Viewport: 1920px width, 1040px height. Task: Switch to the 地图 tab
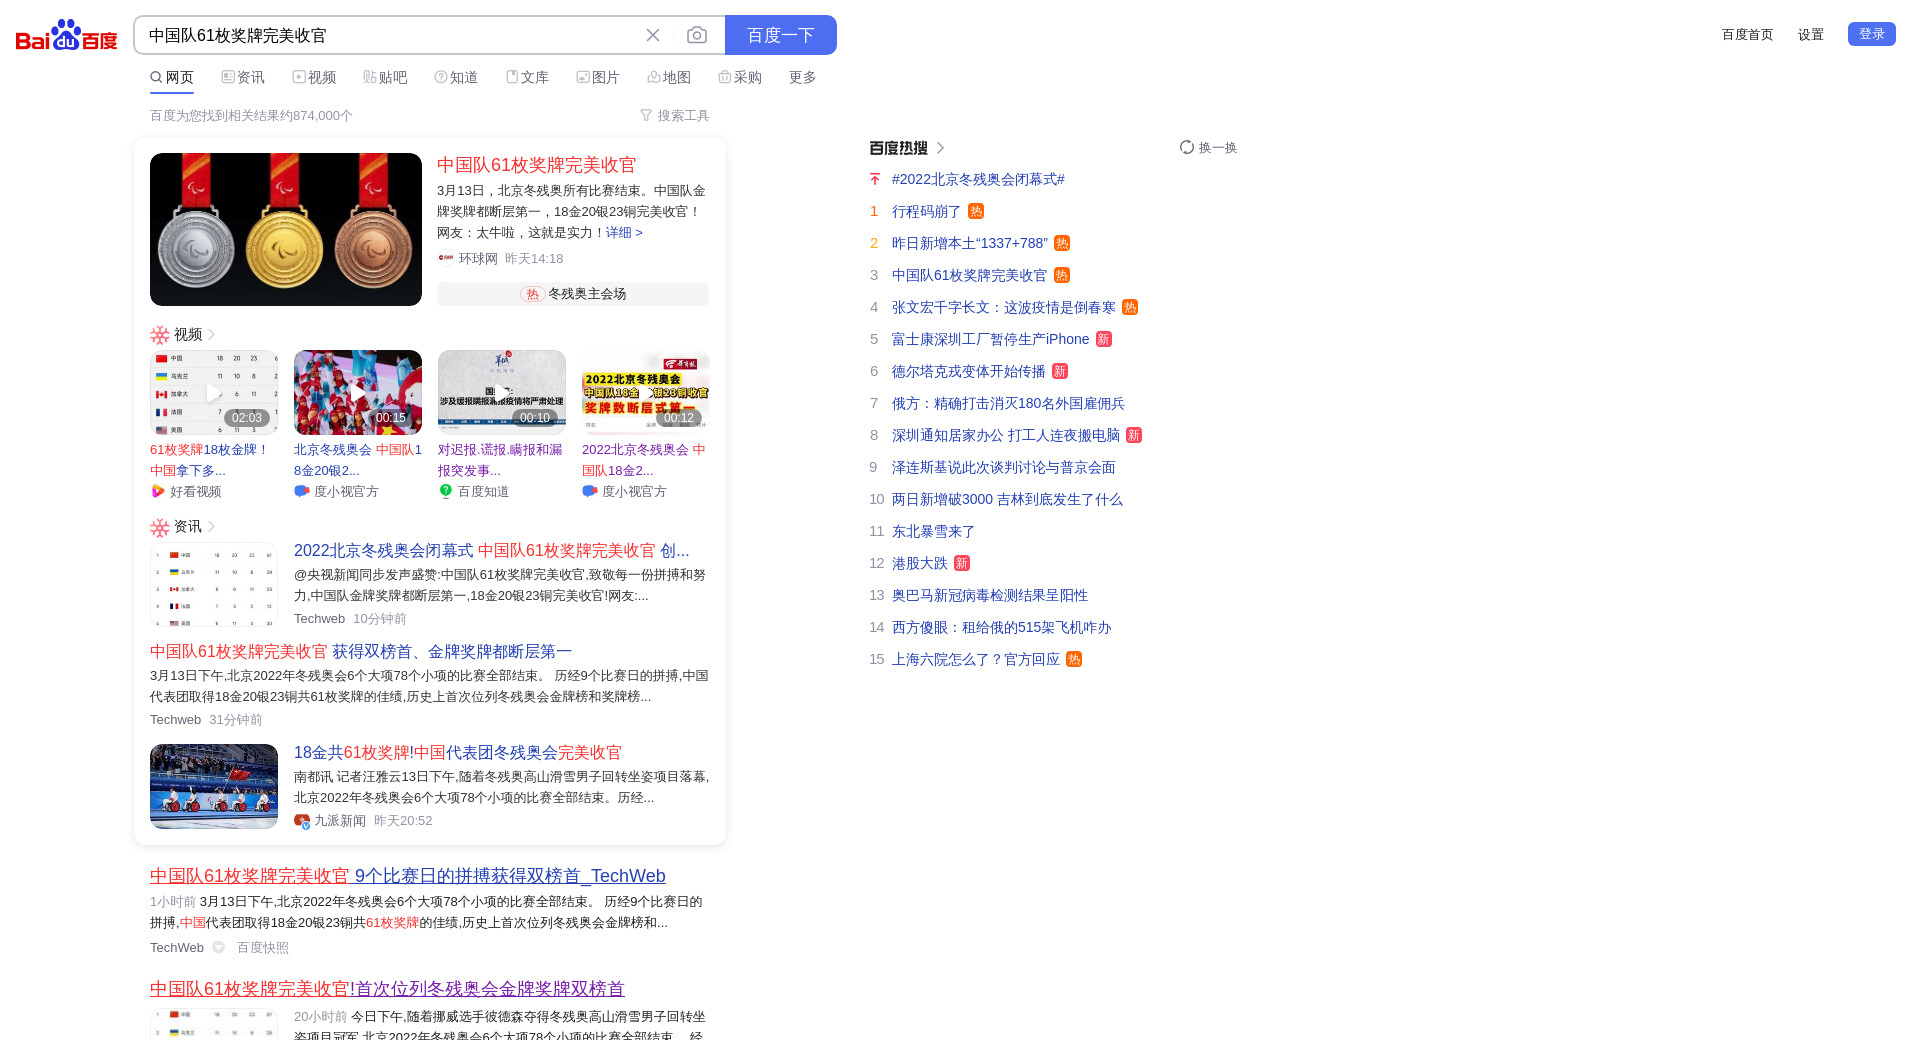(x=669, y=77)
